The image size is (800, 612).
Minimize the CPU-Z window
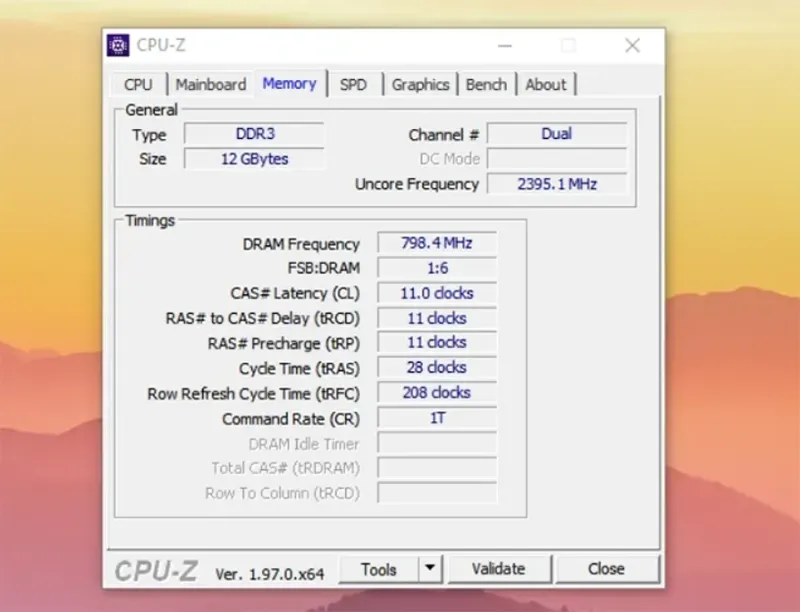pyautogui.click(x=505, y=46)
